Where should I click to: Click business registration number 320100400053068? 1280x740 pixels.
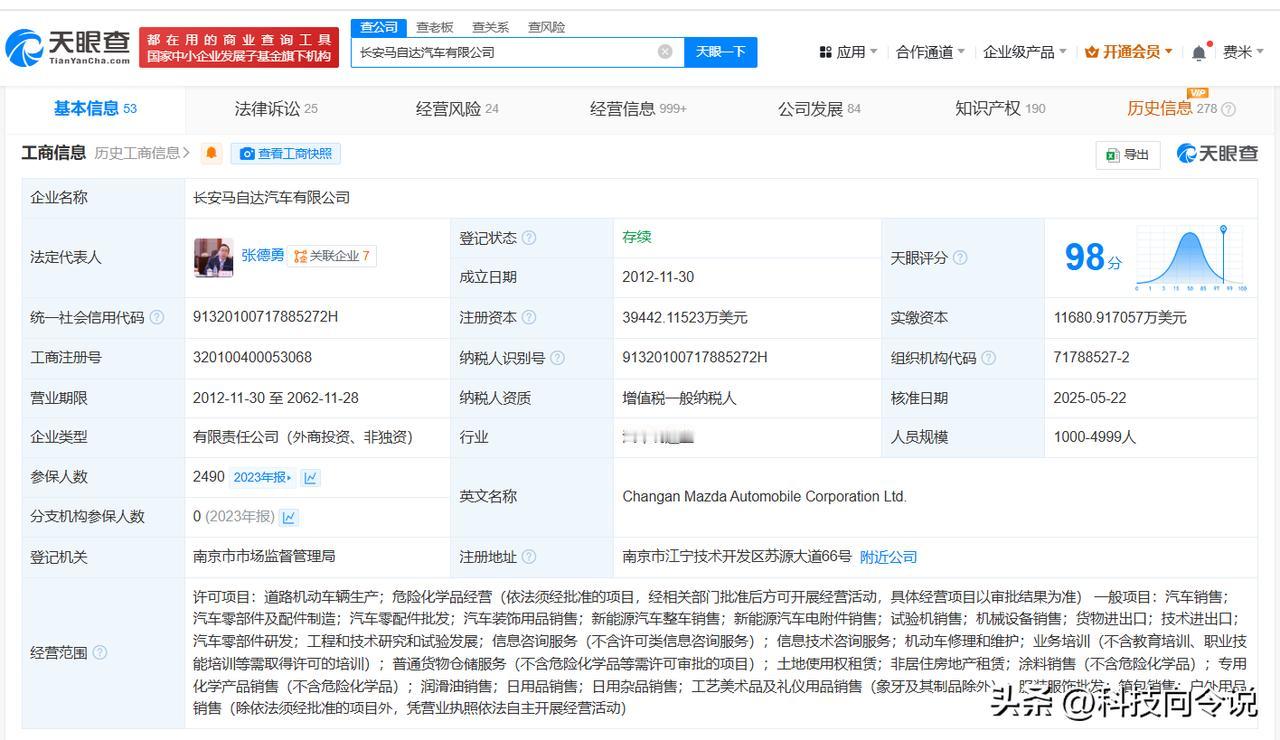pos(252,357)
